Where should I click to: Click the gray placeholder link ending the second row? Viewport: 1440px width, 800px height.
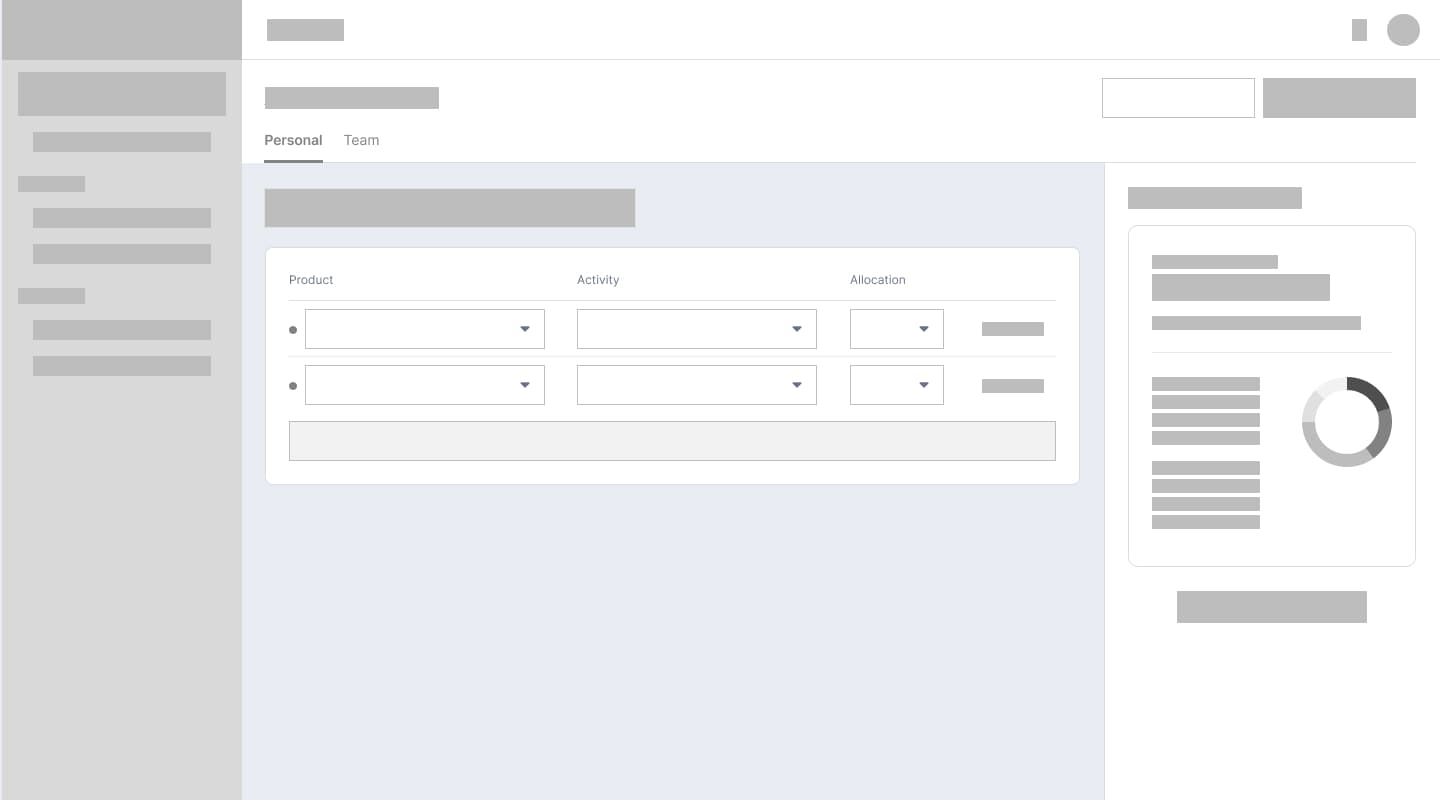click(x=1013, y=386)
